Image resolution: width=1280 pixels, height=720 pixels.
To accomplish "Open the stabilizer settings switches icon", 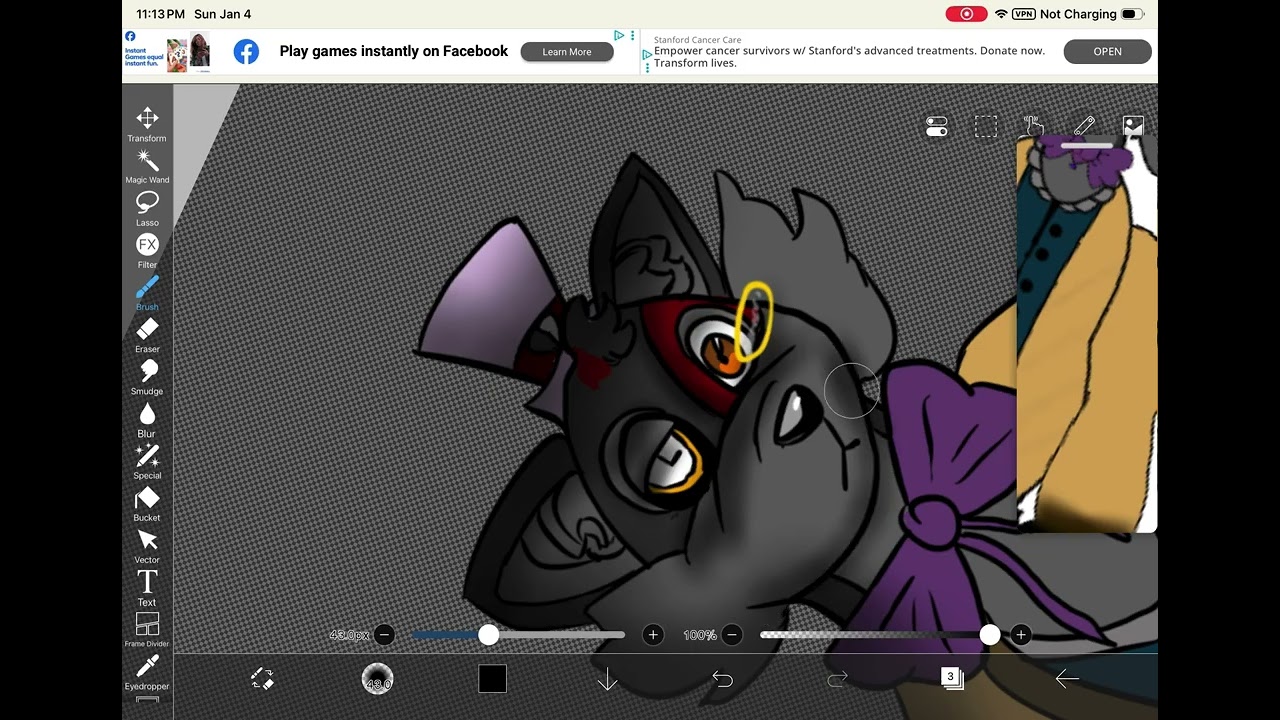I will pyautogui.click(x=937, y=126).
